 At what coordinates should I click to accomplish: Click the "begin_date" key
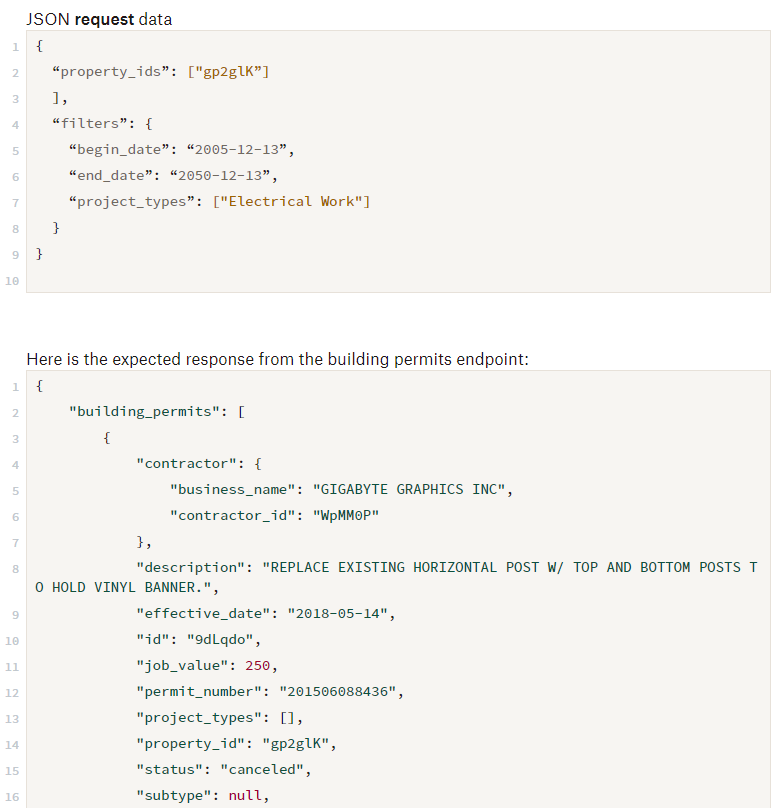[x=119, y=150]
